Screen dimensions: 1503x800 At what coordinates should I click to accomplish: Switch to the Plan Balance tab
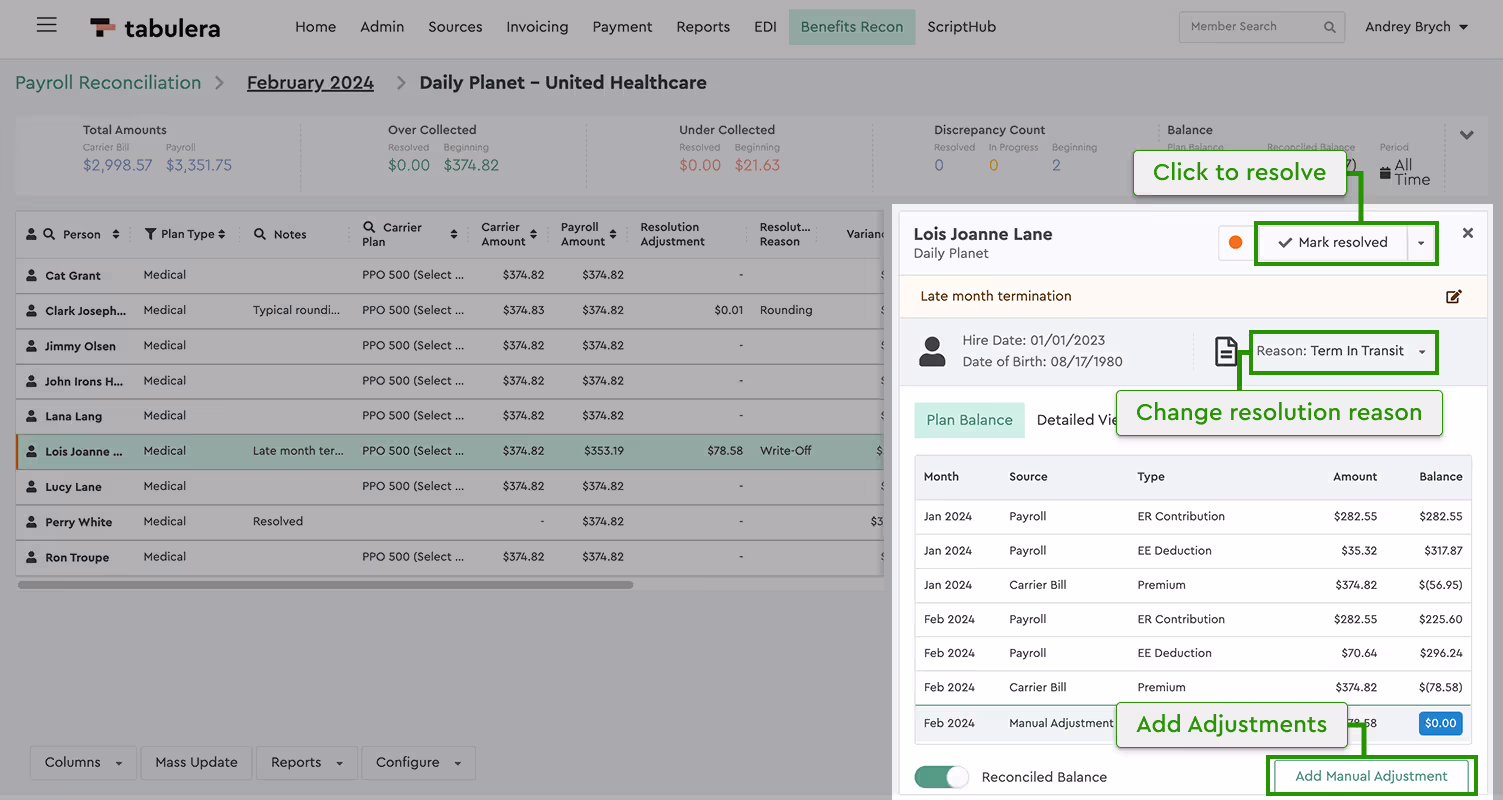(x=969, y=420)
